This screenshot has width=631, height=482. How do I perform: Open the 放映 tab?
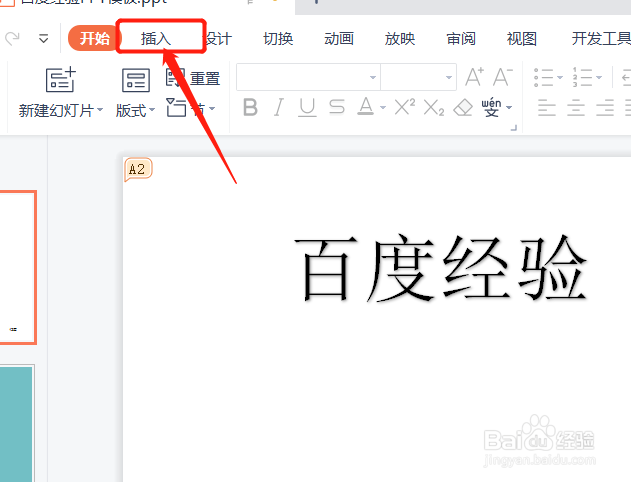pyautogui.click(x=400, y=39)
